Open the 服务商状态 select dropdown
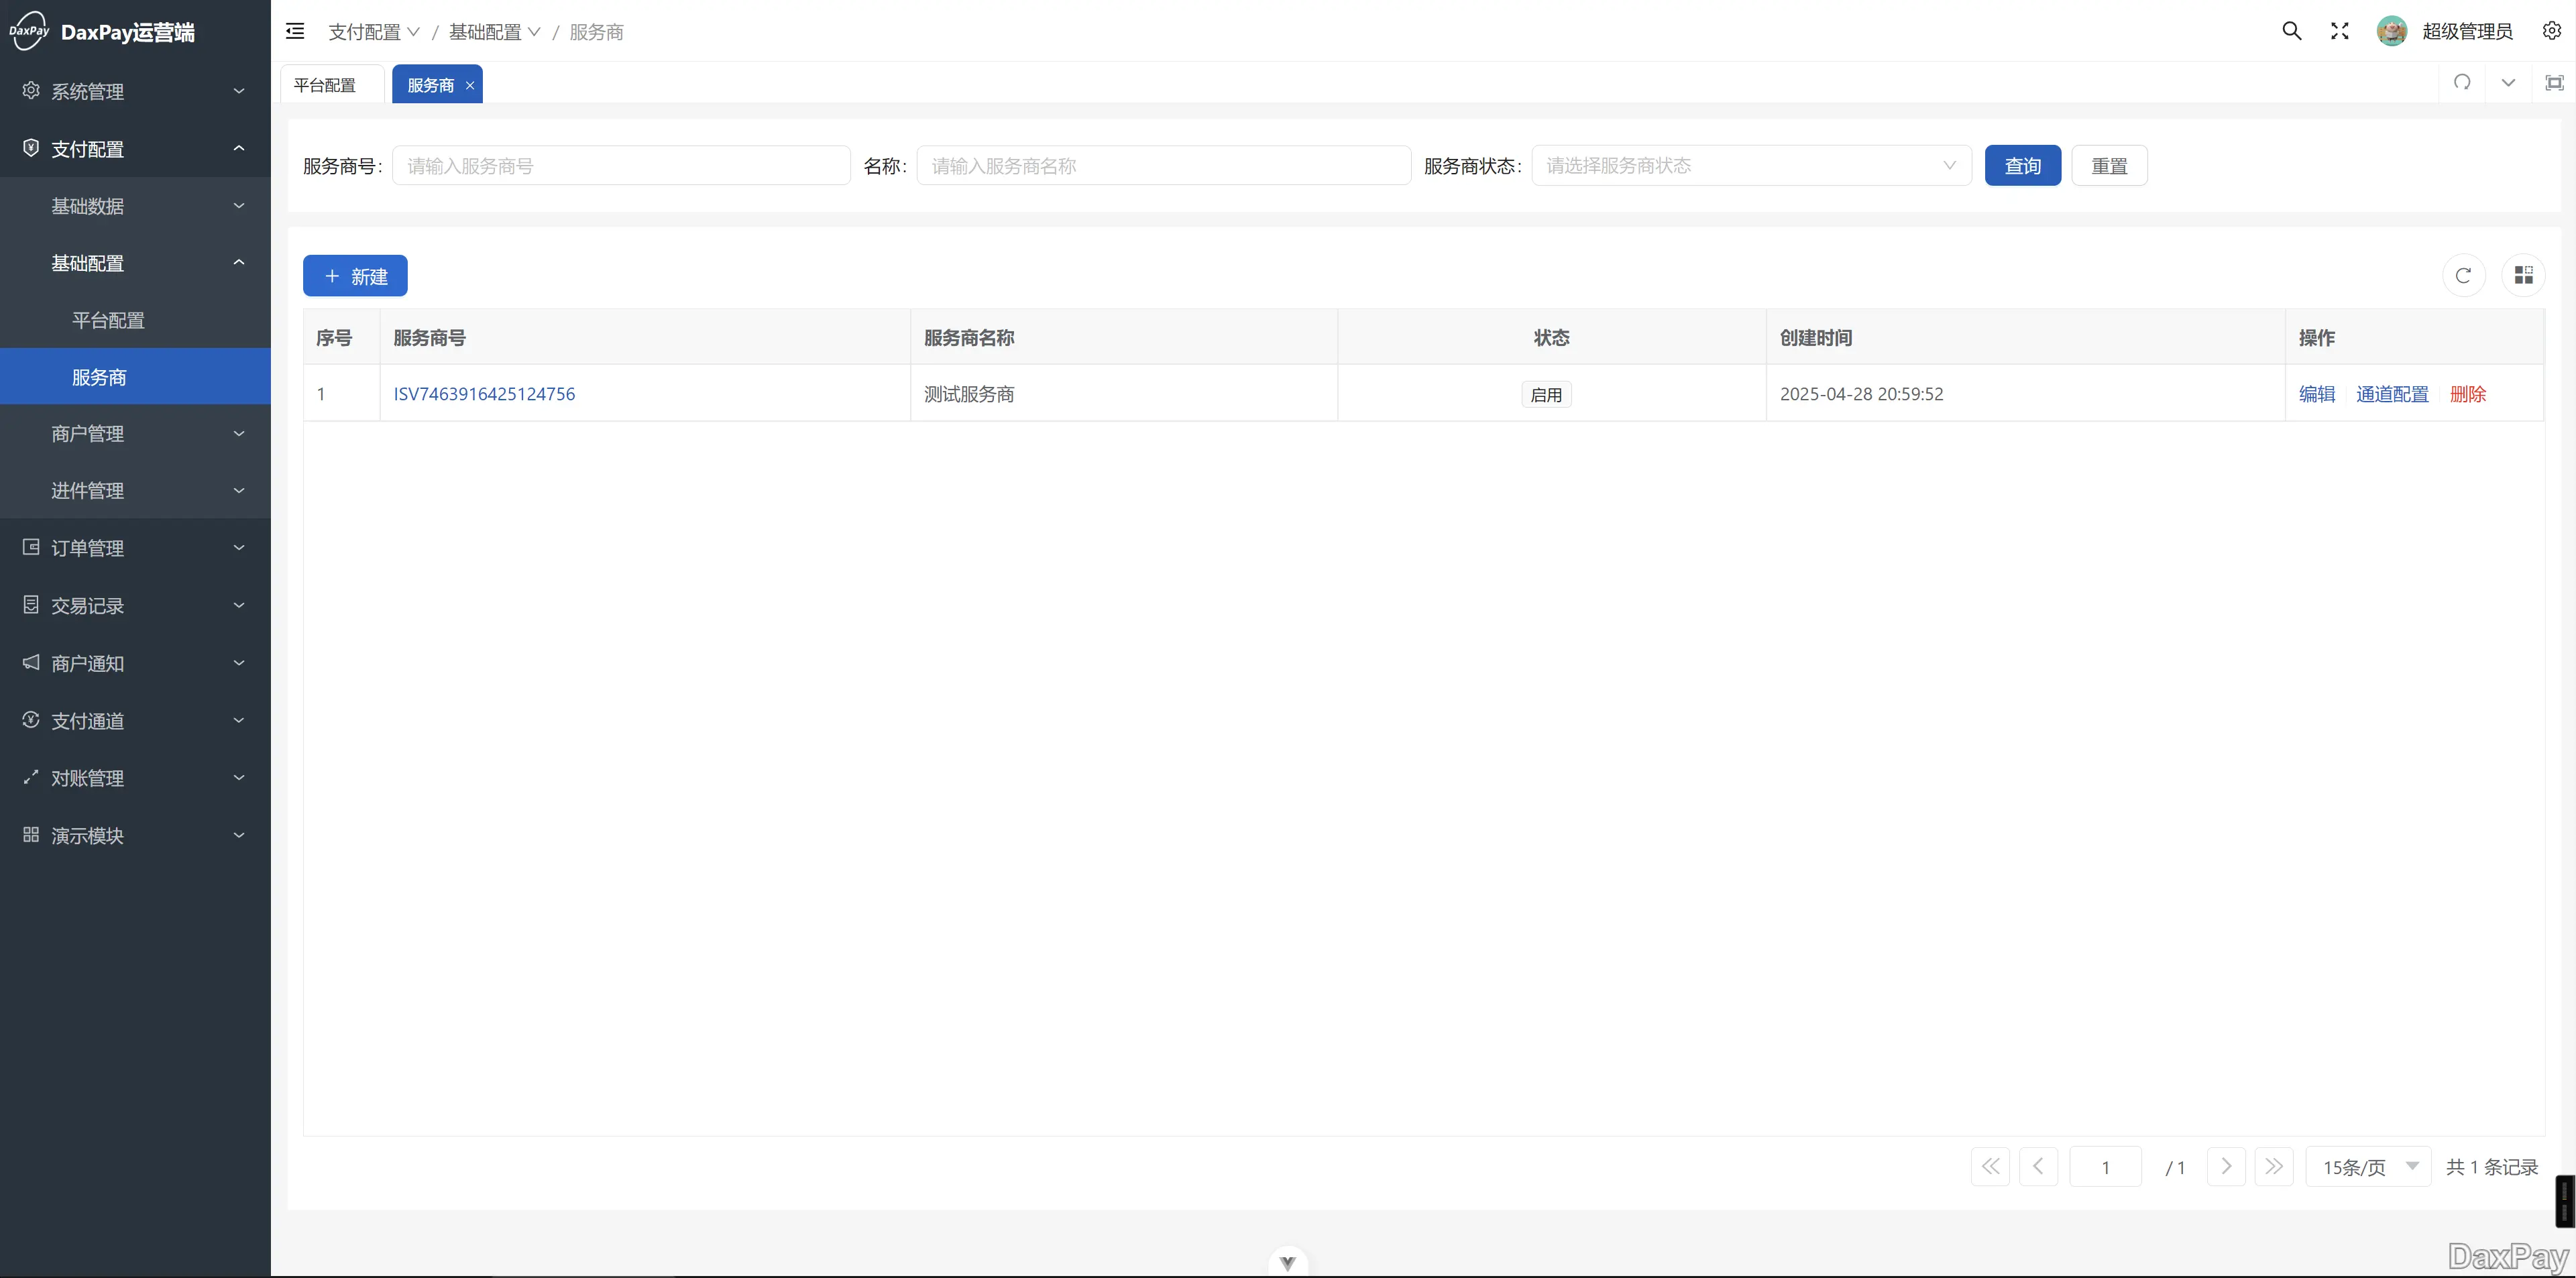The image size is (2576, 1278). tap(1750, 166)
